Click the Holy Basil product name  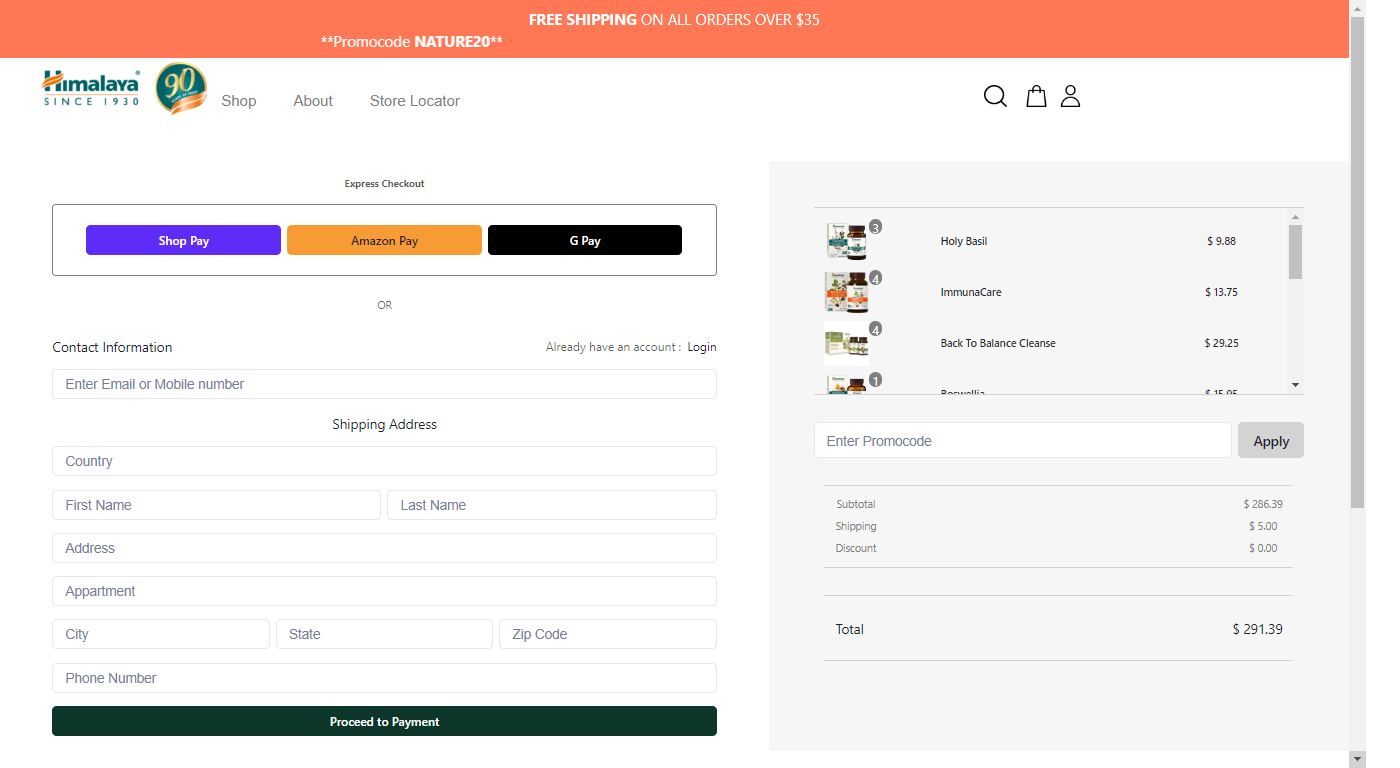(x=964, y=241)
